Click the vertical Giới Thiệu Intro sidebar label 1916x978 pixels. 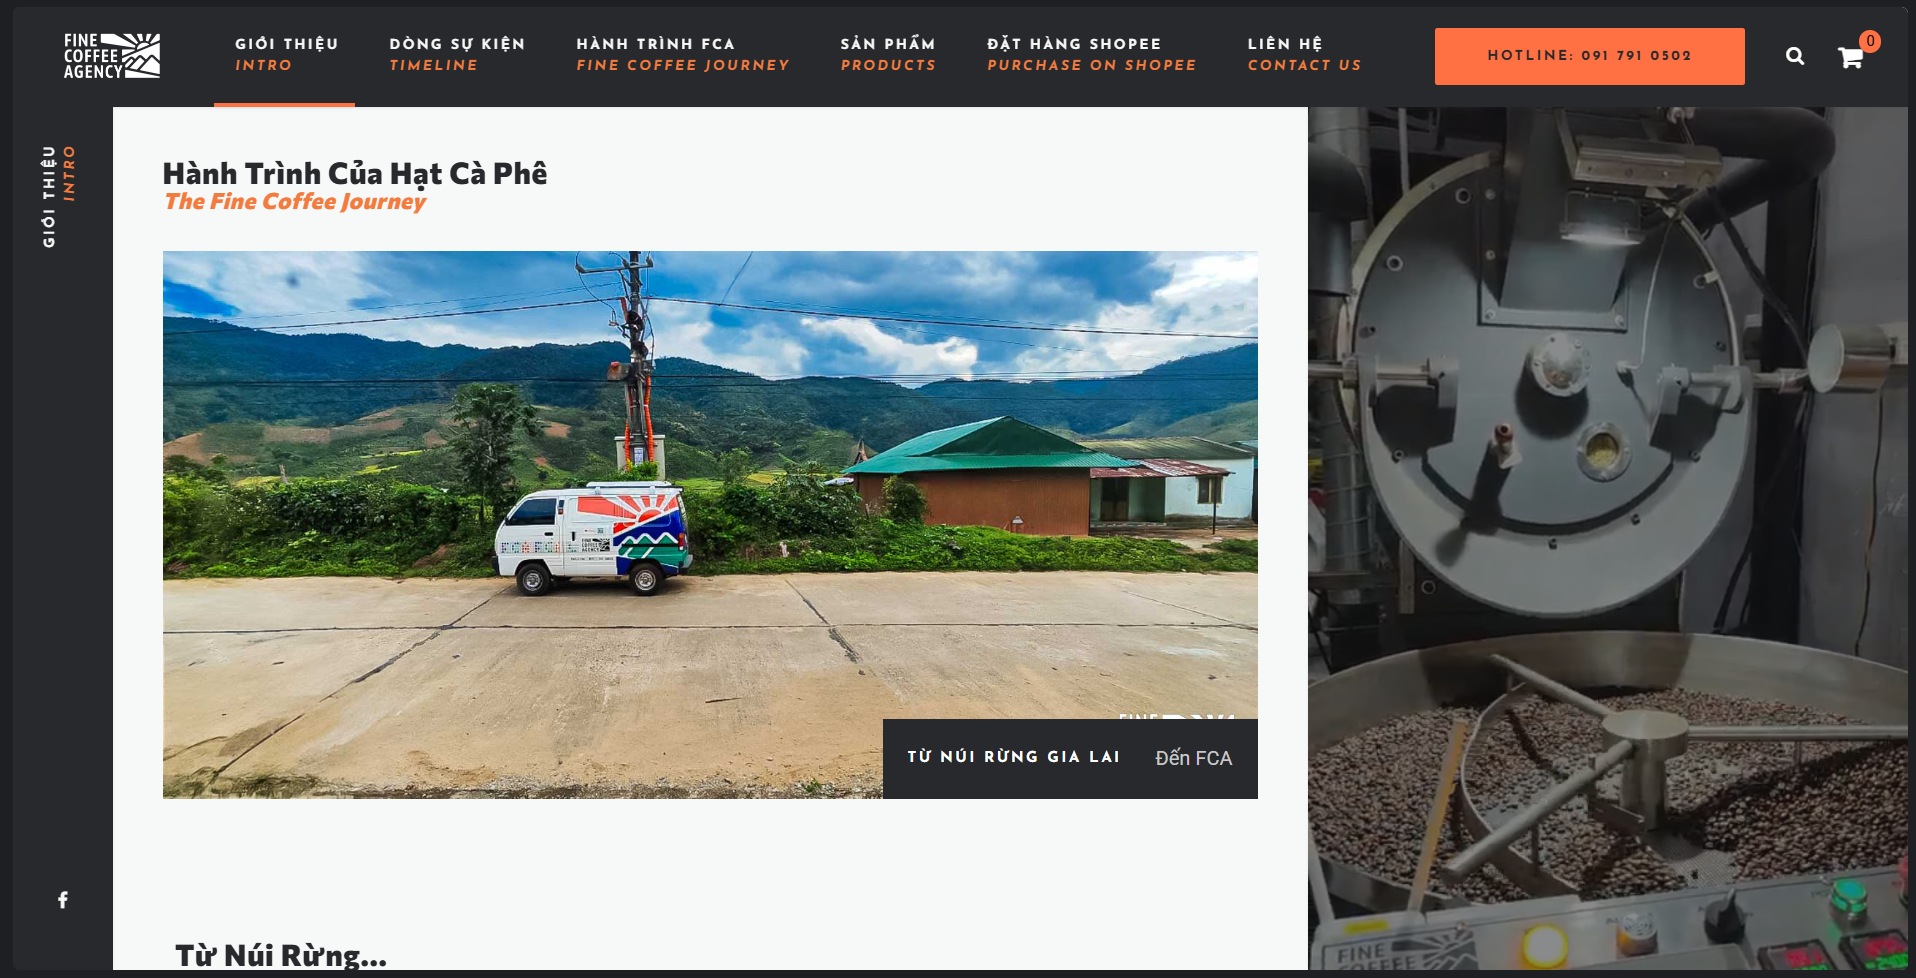(58, 196)
